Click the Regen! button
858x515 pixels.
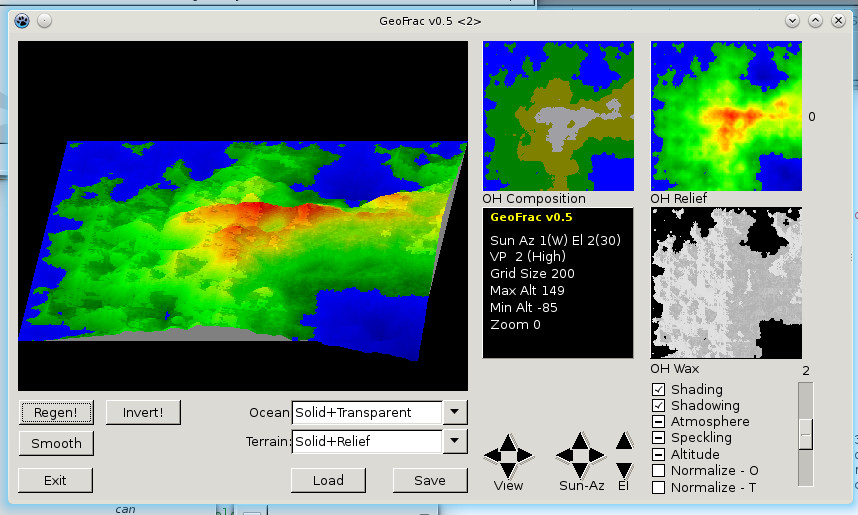click(x=55, y=412)
